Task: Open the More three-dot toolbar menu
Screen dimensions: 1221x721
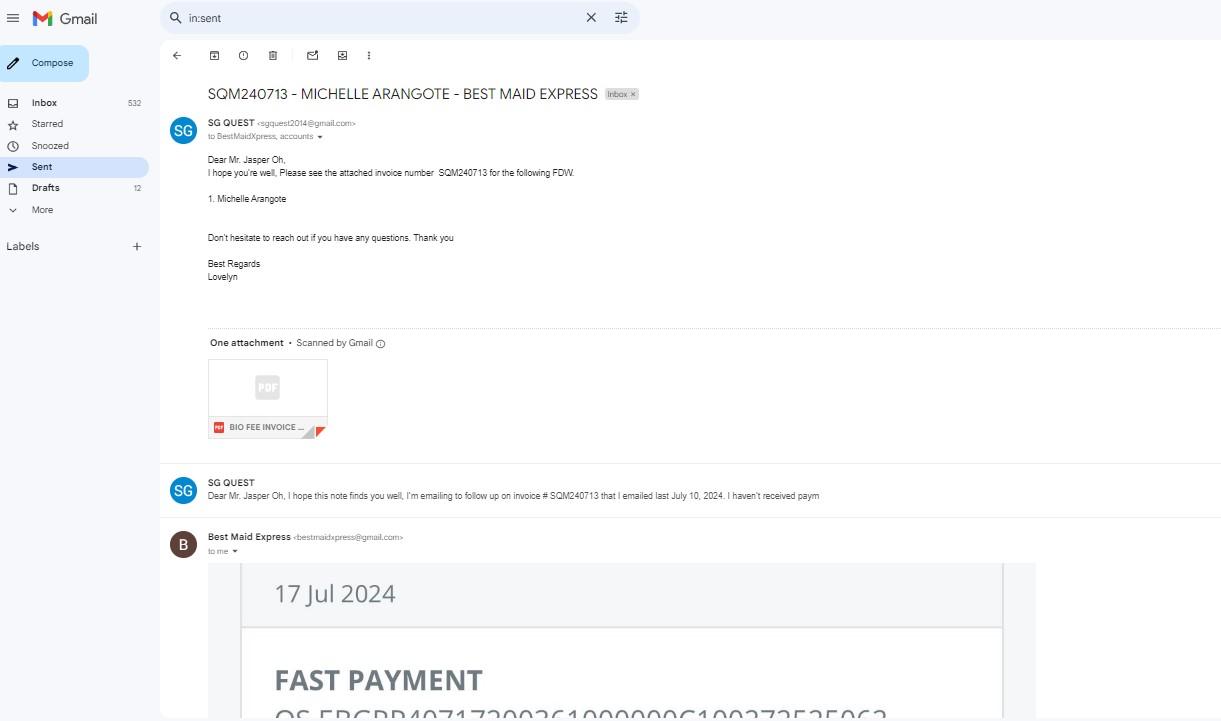Action: coord(369,56)
